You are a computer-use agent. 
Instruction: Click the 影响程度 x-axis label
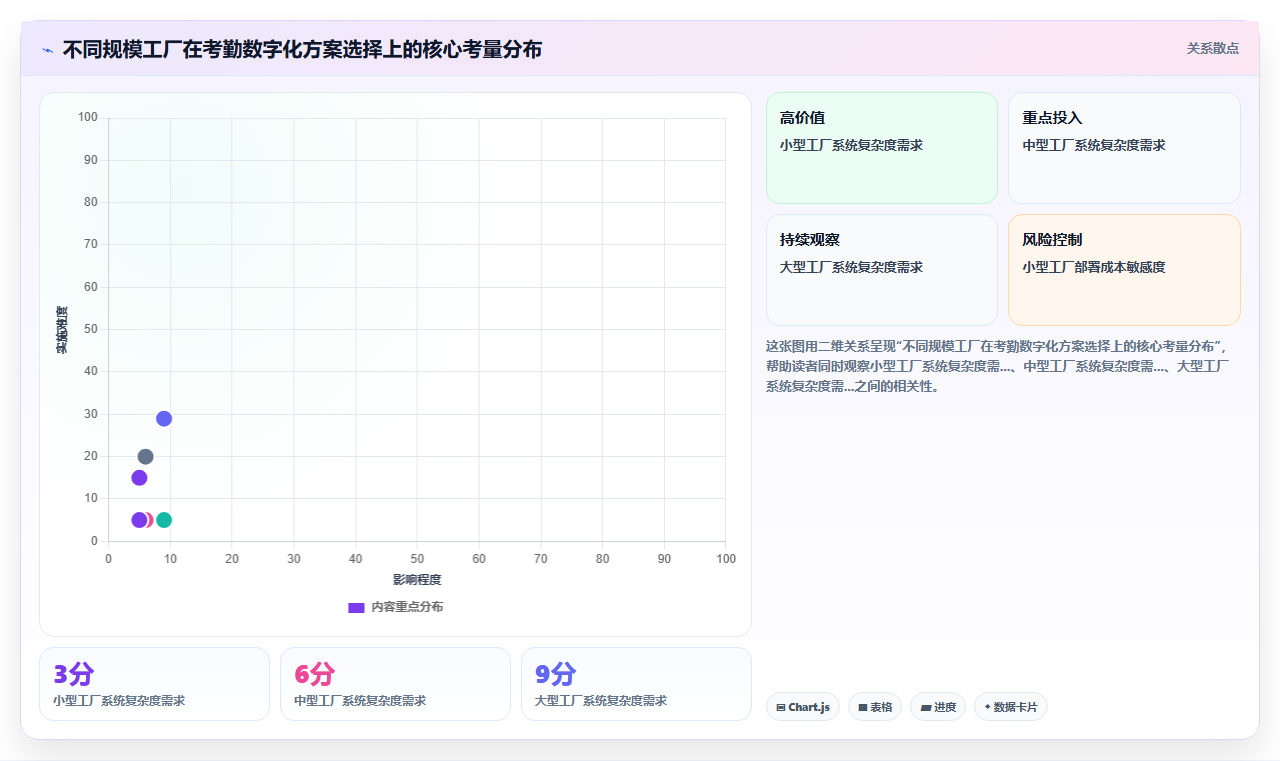pos(417,580)
